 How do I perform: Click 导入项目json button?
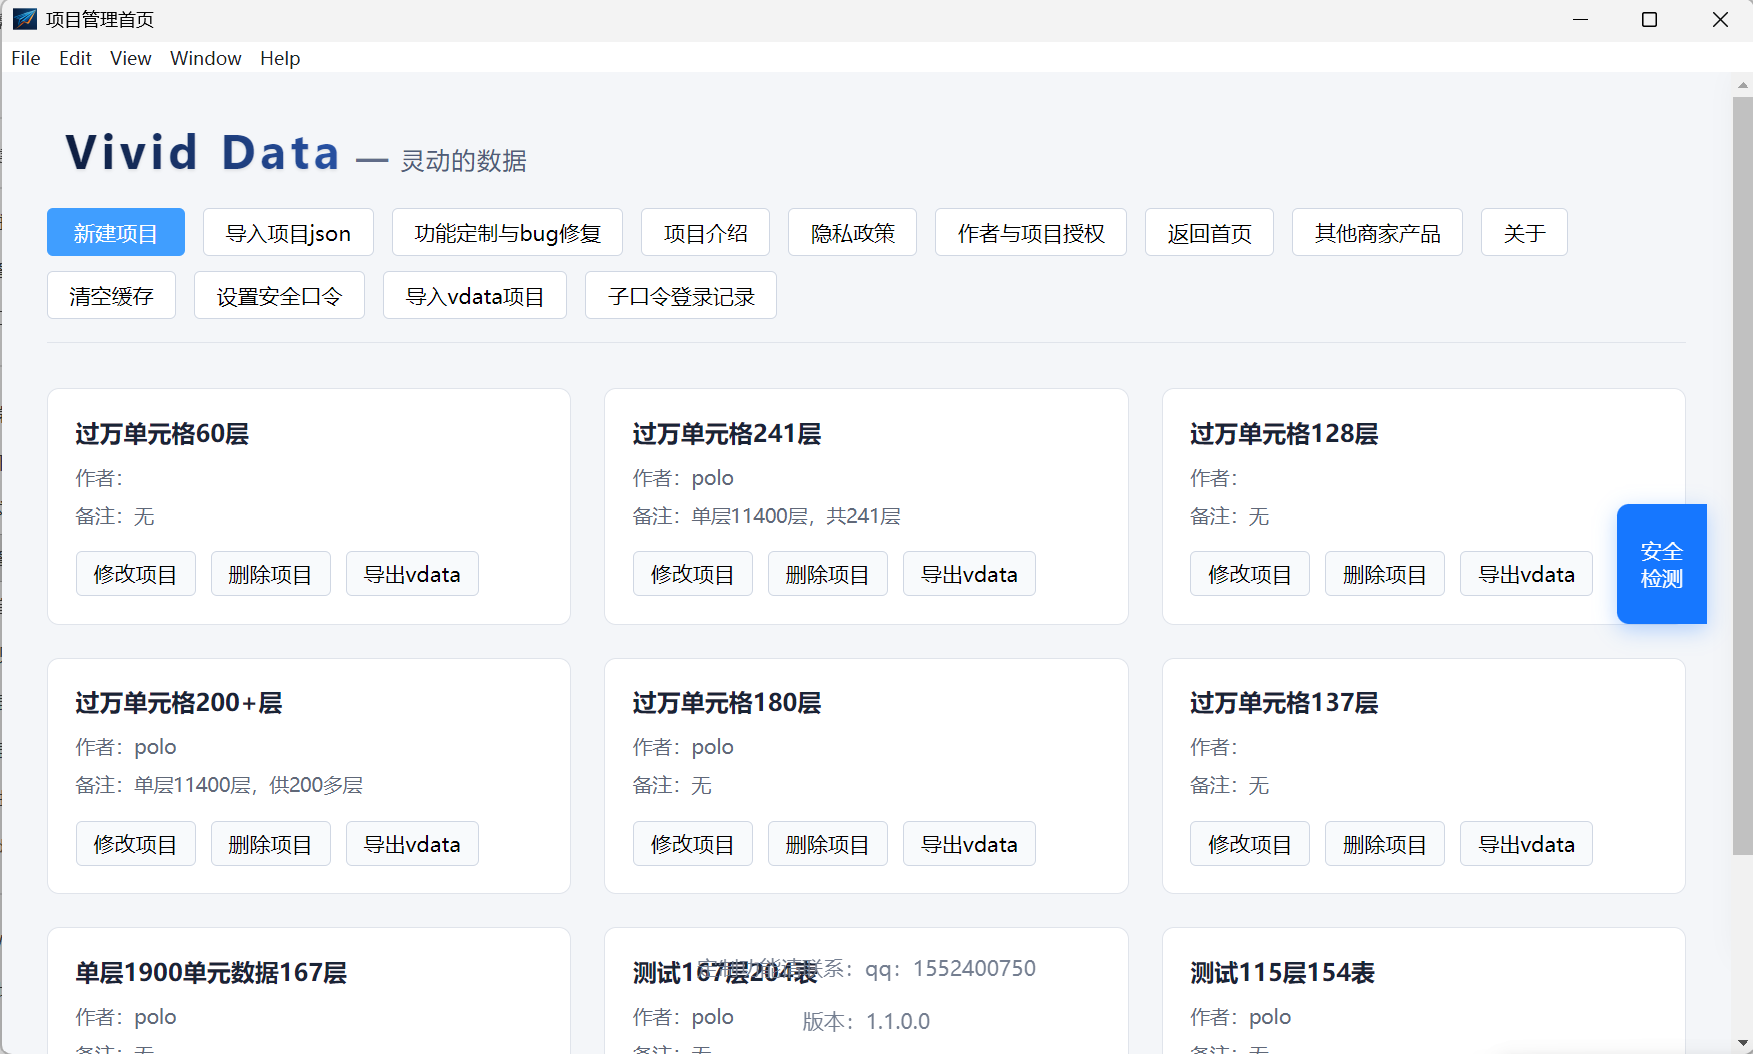[x=288, y=232]
